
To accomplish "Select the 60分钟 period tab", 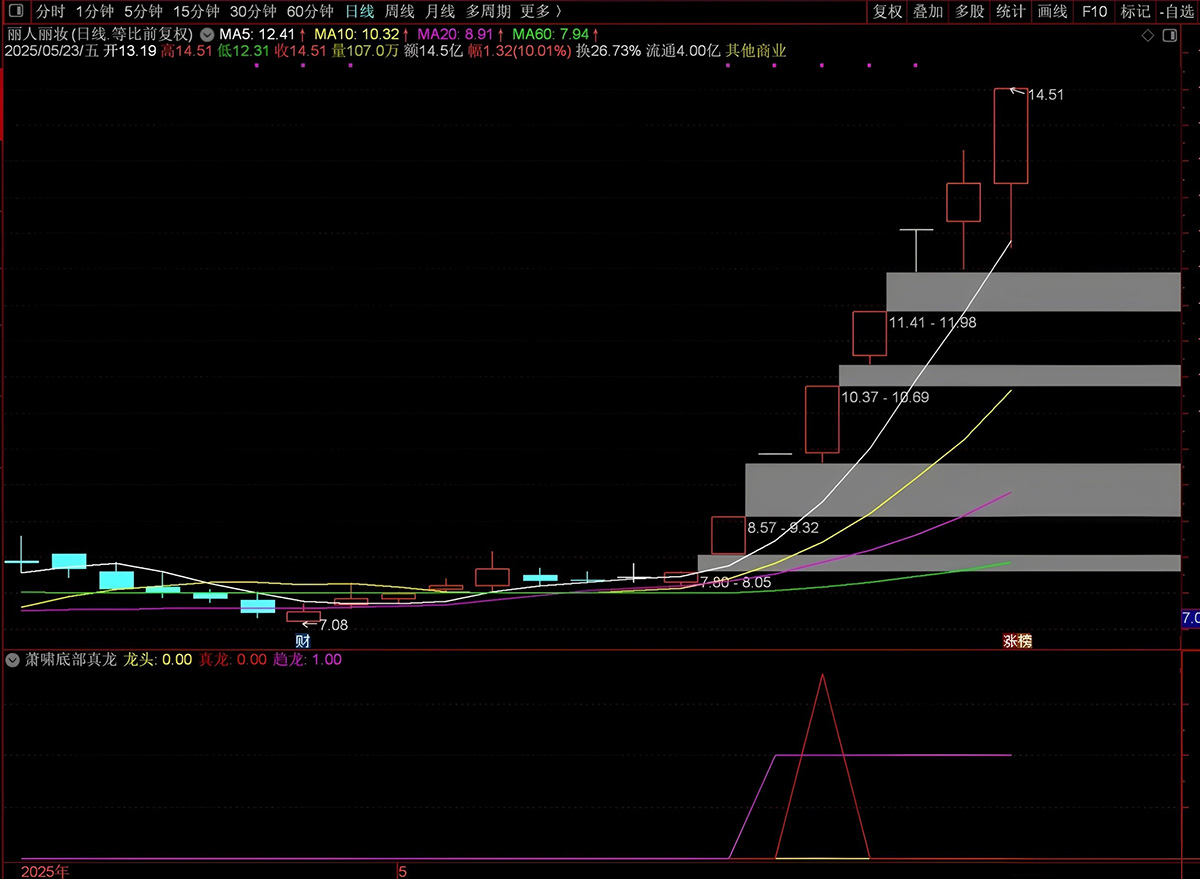I will [309, 12].
